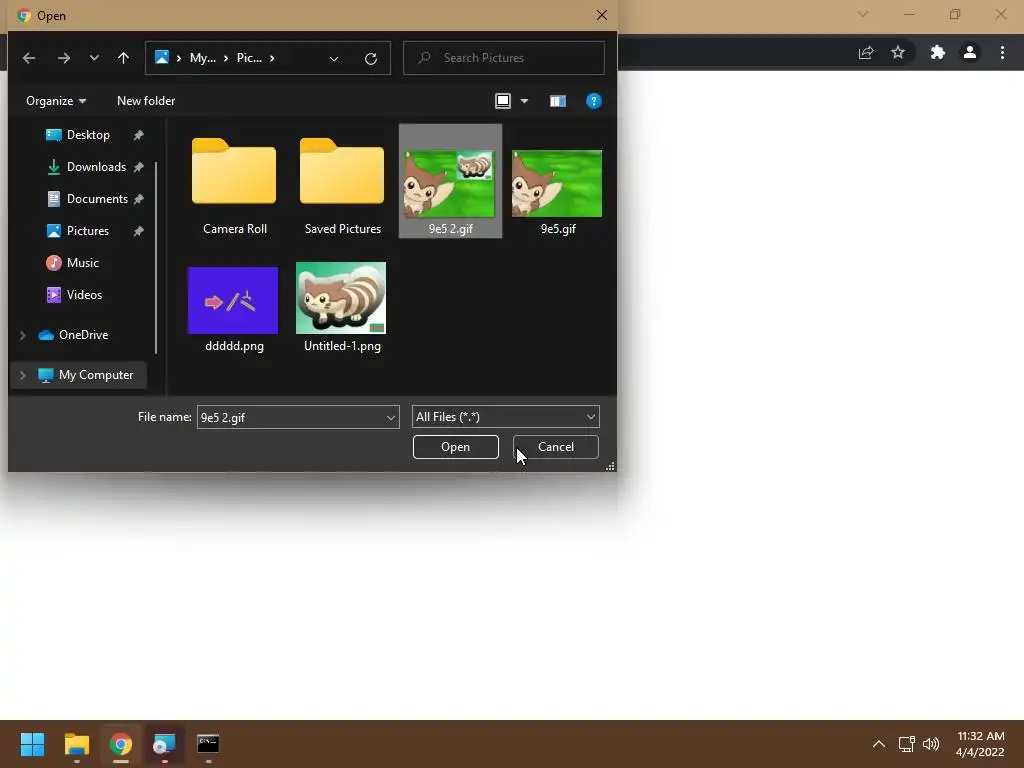This screenshot has width=1024, height=768.
Task: Open Chrome Extensions puzzle icon
Action: [938, 52]
